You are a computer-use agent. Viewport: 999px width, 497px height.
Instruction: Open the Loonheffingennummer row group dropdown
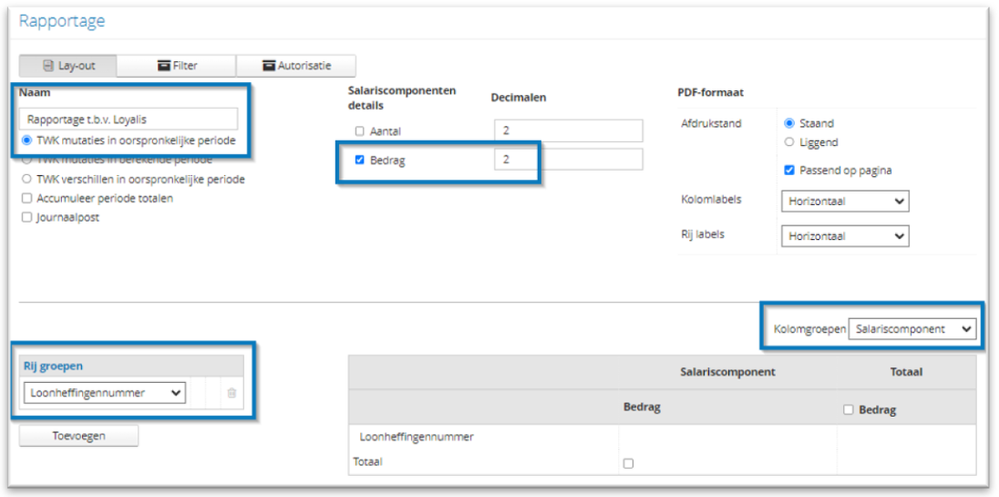pos(104,393)
